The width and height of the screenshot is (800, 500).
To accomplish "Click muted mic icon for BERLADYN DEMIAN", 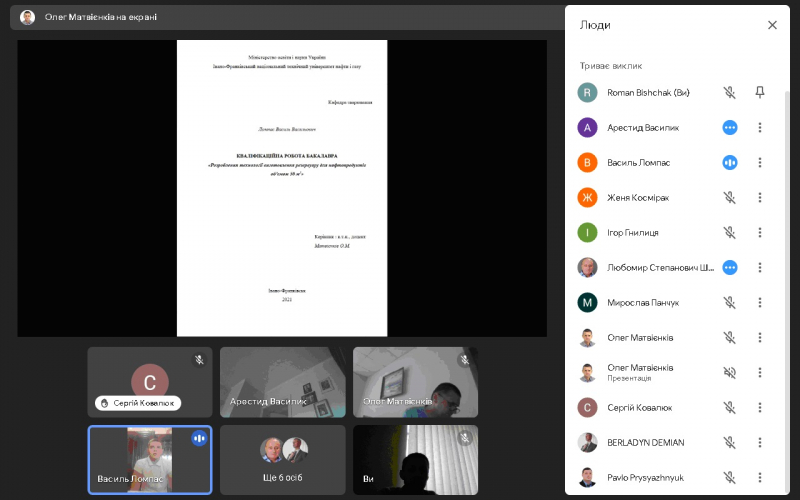I will point(730,442).
